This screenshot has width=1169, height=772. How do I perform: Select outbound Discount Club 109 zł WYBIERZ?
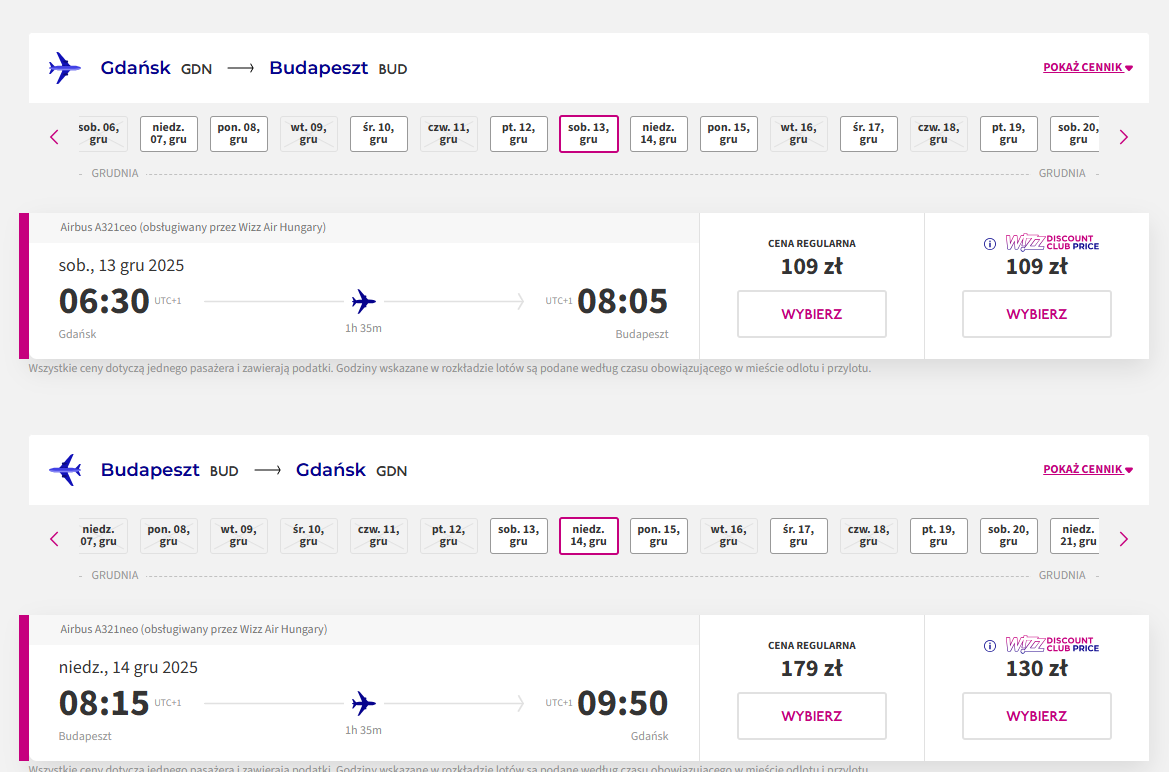1036,314
